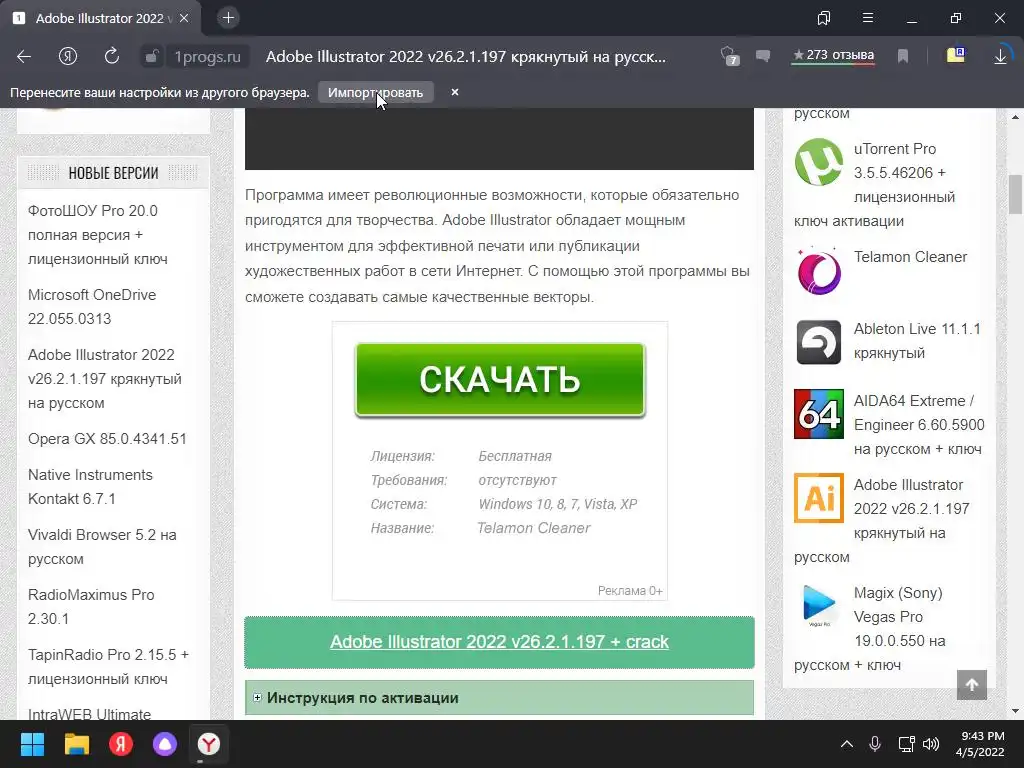Open the downloads arrow icon
The width and height of the screenshot is (1024, 768).
tap(1000, 57)
